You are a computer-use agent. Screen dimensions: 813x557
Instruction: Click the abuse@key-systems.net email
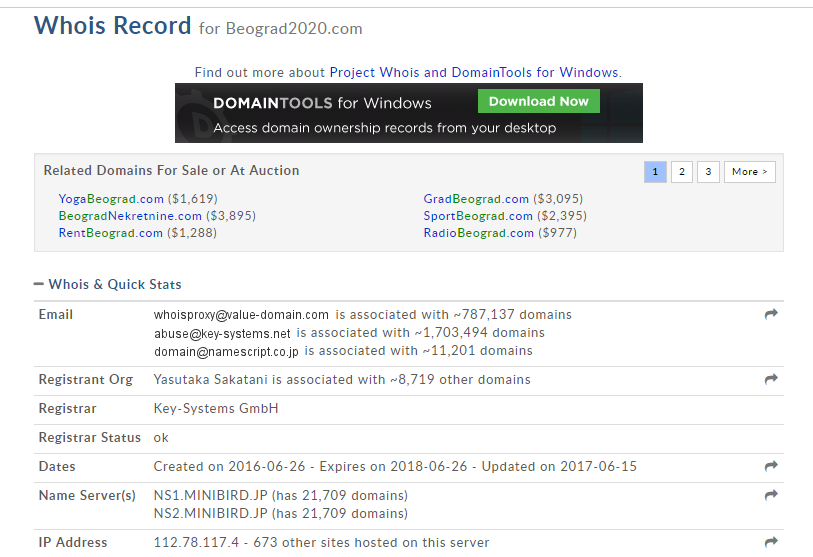click(x=222, y=333)
